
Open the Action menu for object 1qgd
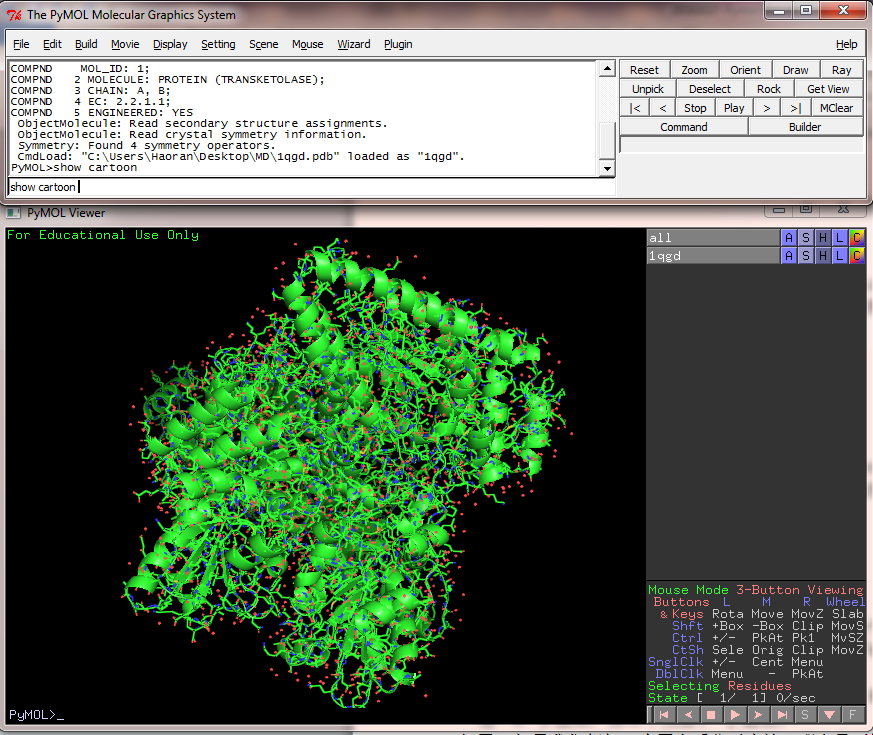[788, 256]
